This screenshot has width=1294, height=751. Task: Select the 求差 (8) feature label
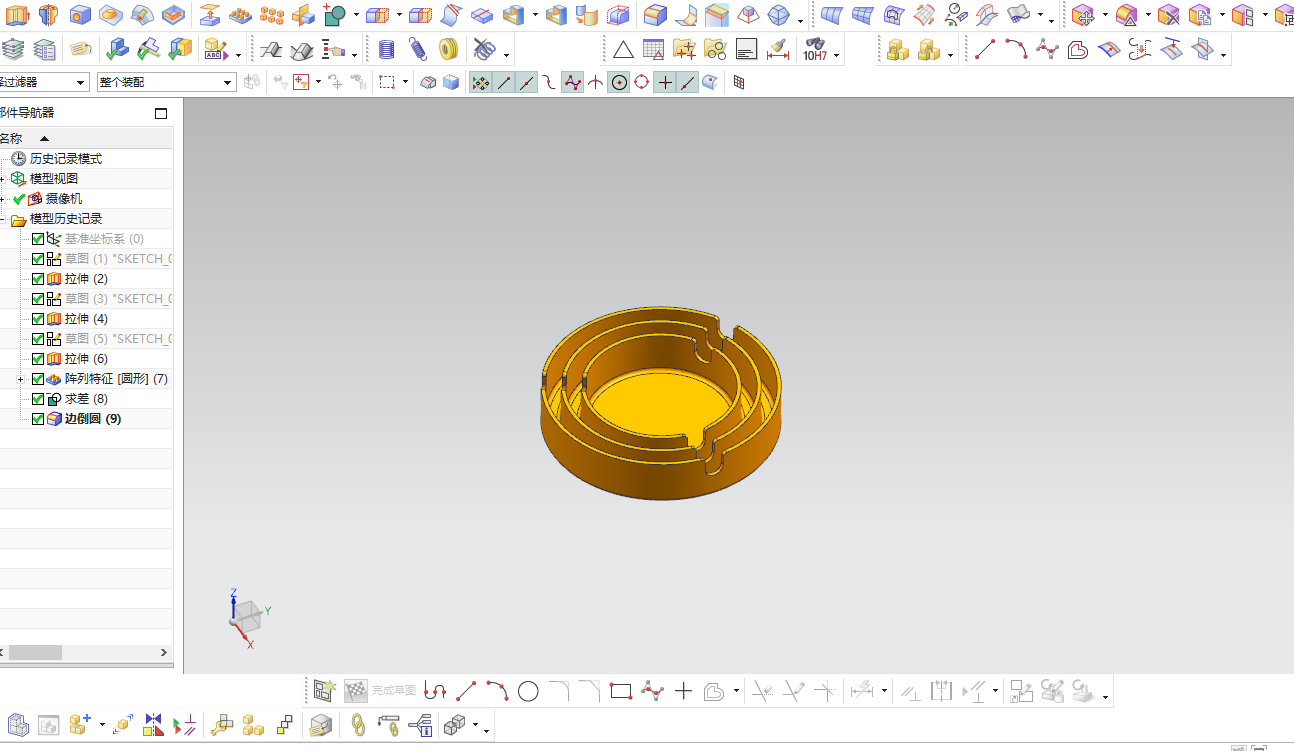click(x=86, y=399)
